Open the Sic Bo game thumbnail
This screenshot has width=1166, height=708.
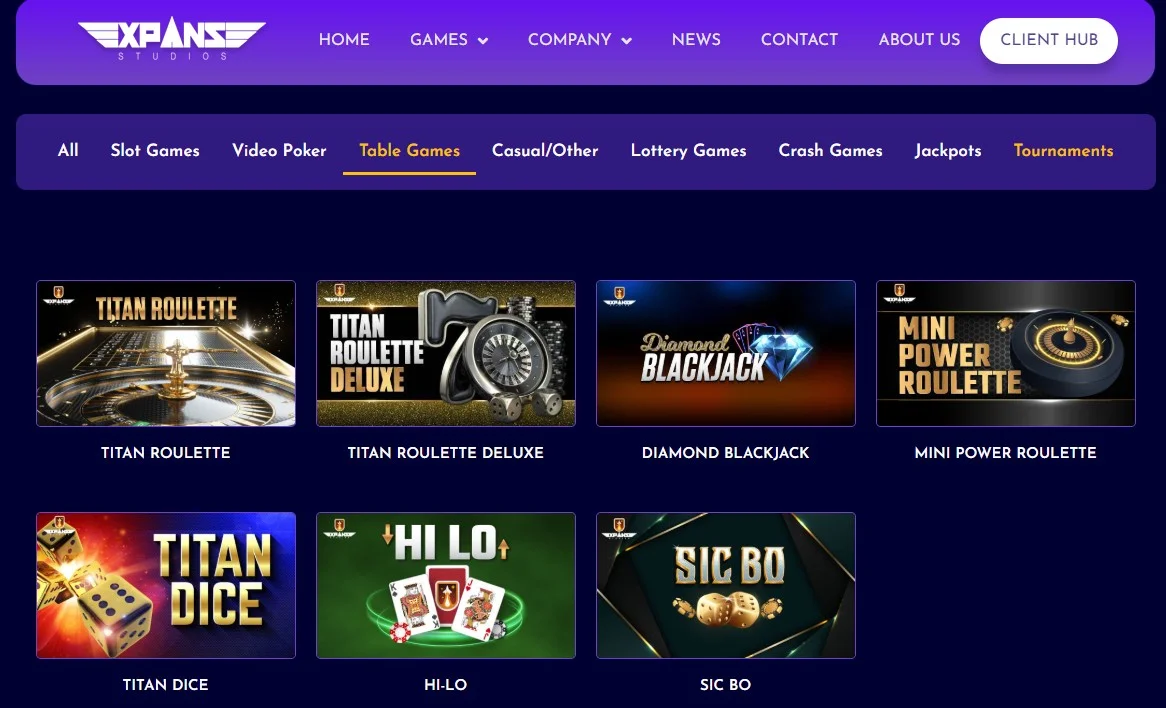click(726, 585)
